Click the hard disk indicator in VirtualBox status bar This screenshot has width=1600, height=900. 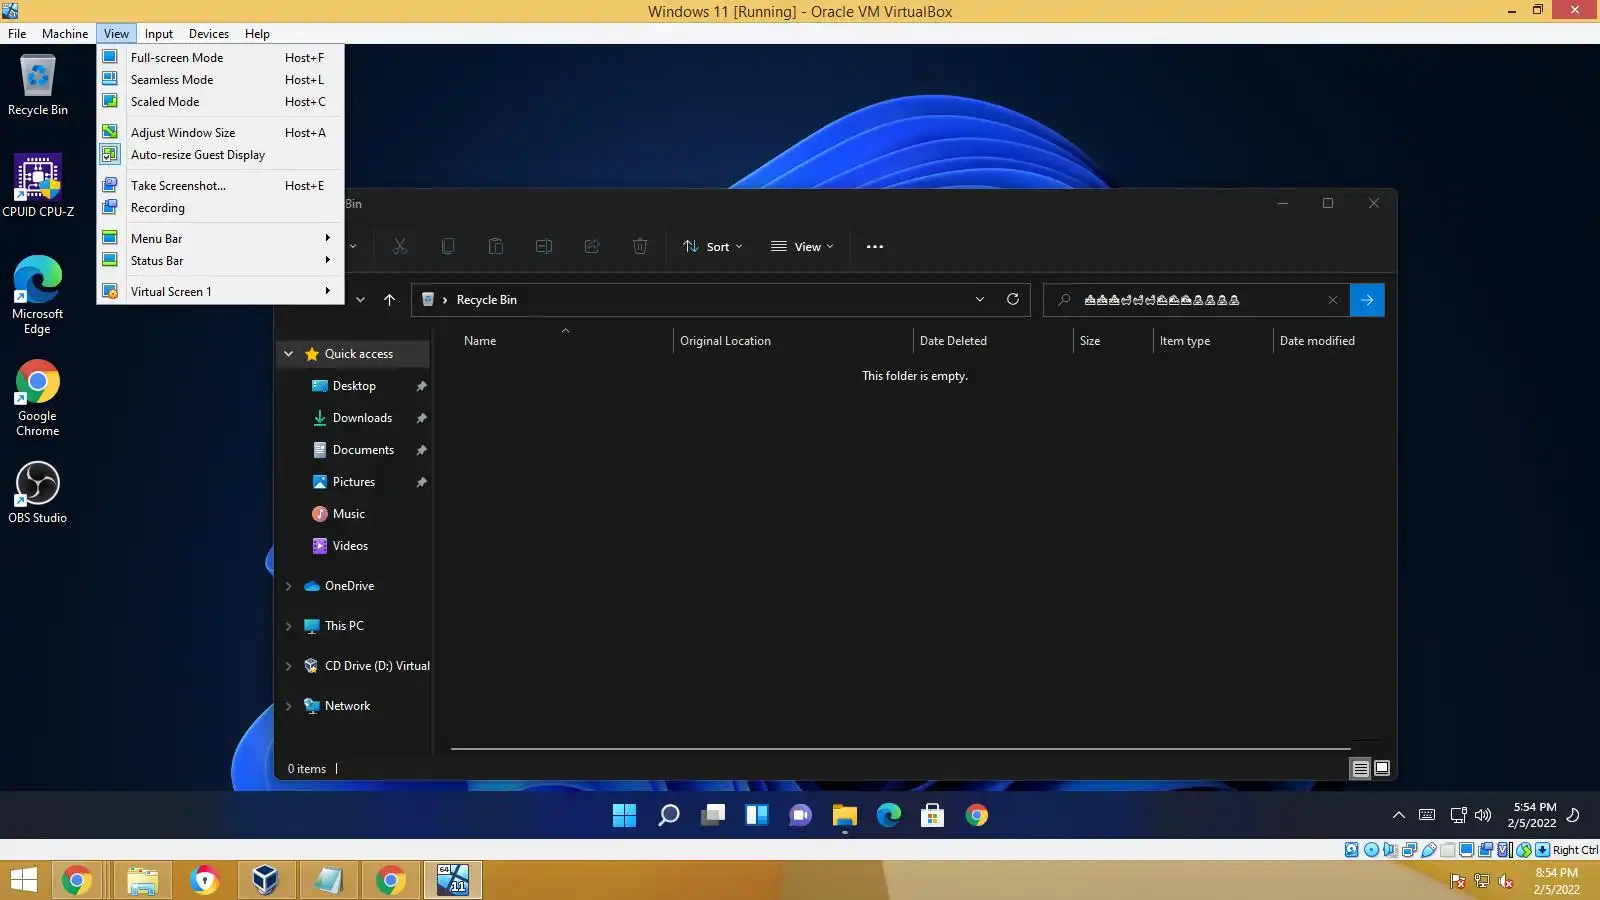click(x=1352, y=850)
